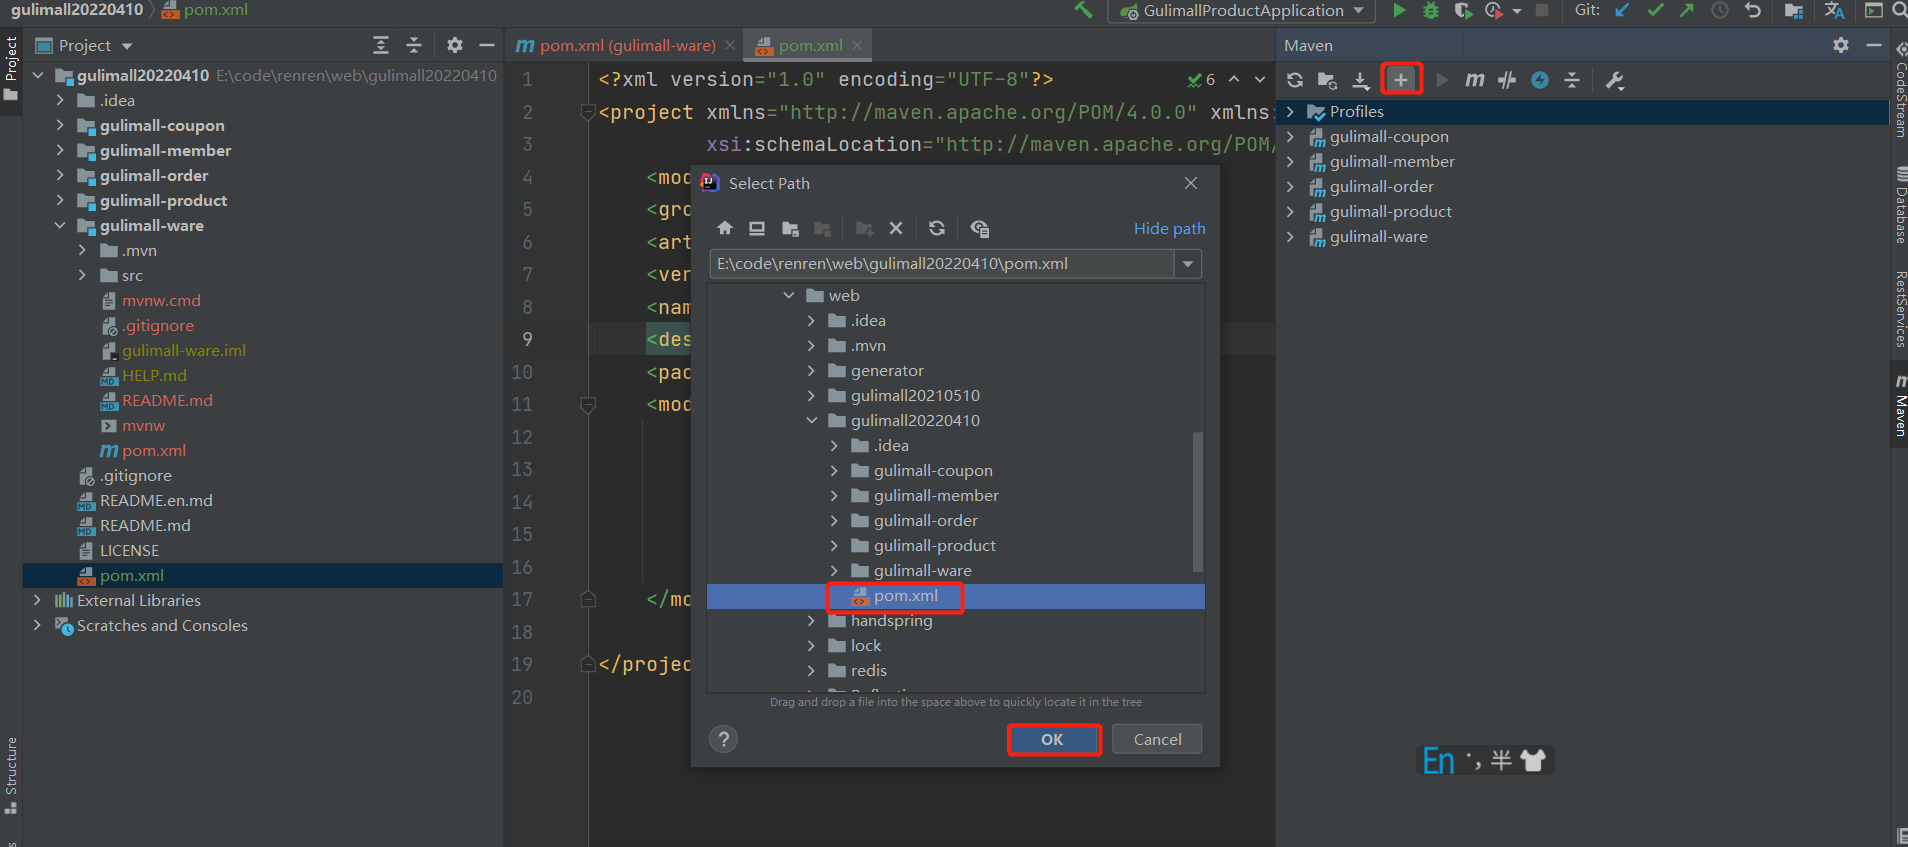1908x847 pixels.
Task: Reload all Maven projects
Action: pyautogui.click(x=1295, y=80)
